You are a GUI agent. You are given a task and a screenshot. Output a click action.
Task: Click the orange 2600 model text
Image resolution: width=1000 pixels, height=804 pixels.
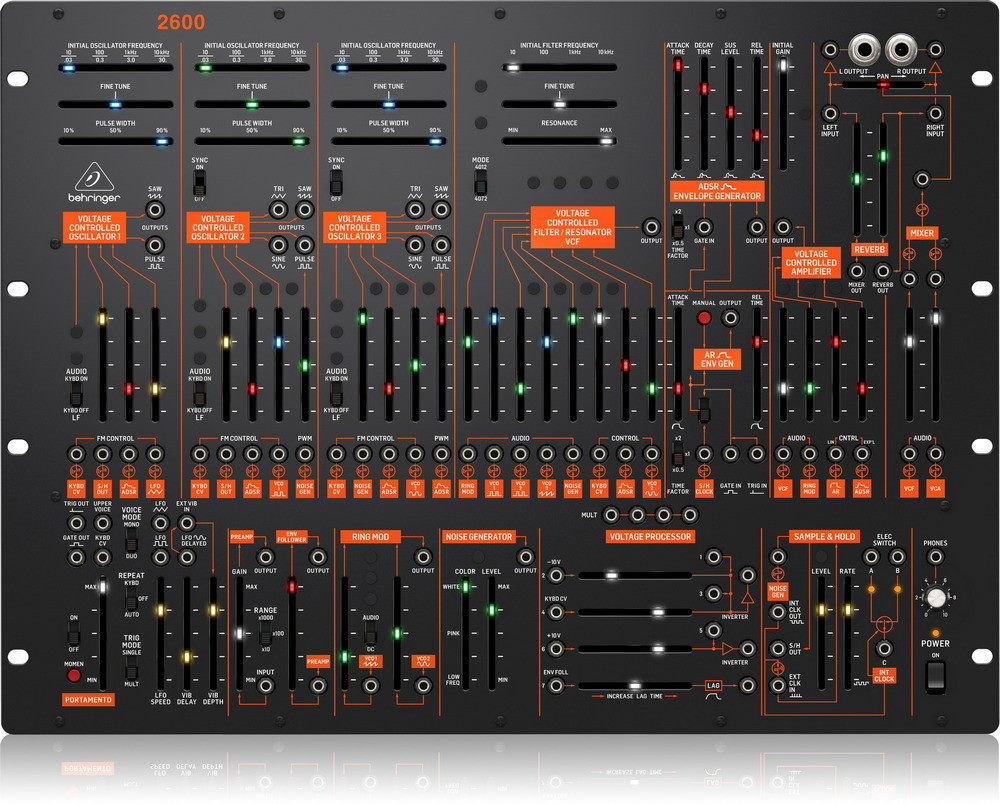tap(180, 22)
